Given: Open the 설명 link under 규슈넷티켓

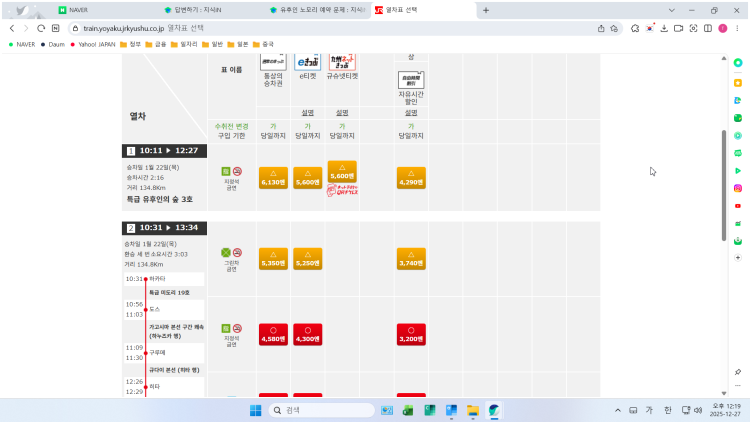Looking at the screenshot, I should point(342,112).
